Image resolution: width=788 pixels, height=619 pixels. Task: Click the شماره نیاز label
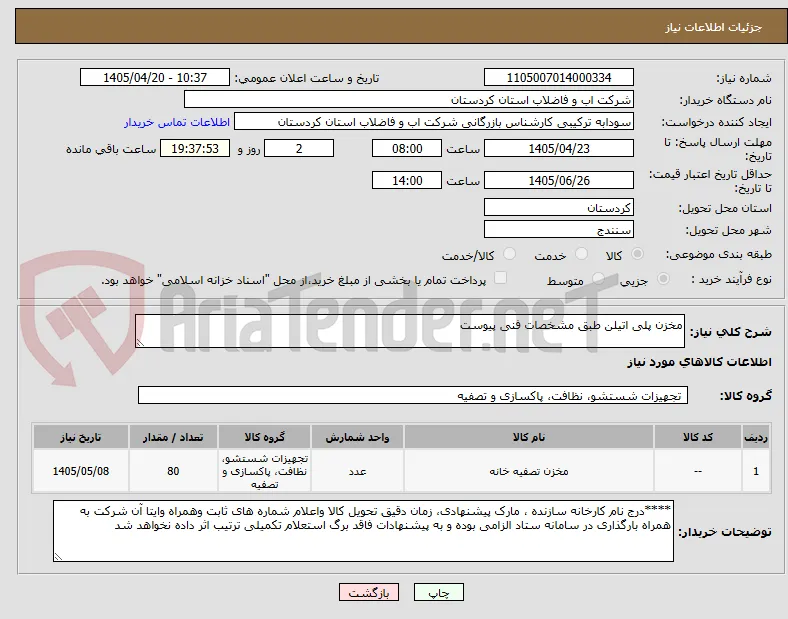point(743,78)
